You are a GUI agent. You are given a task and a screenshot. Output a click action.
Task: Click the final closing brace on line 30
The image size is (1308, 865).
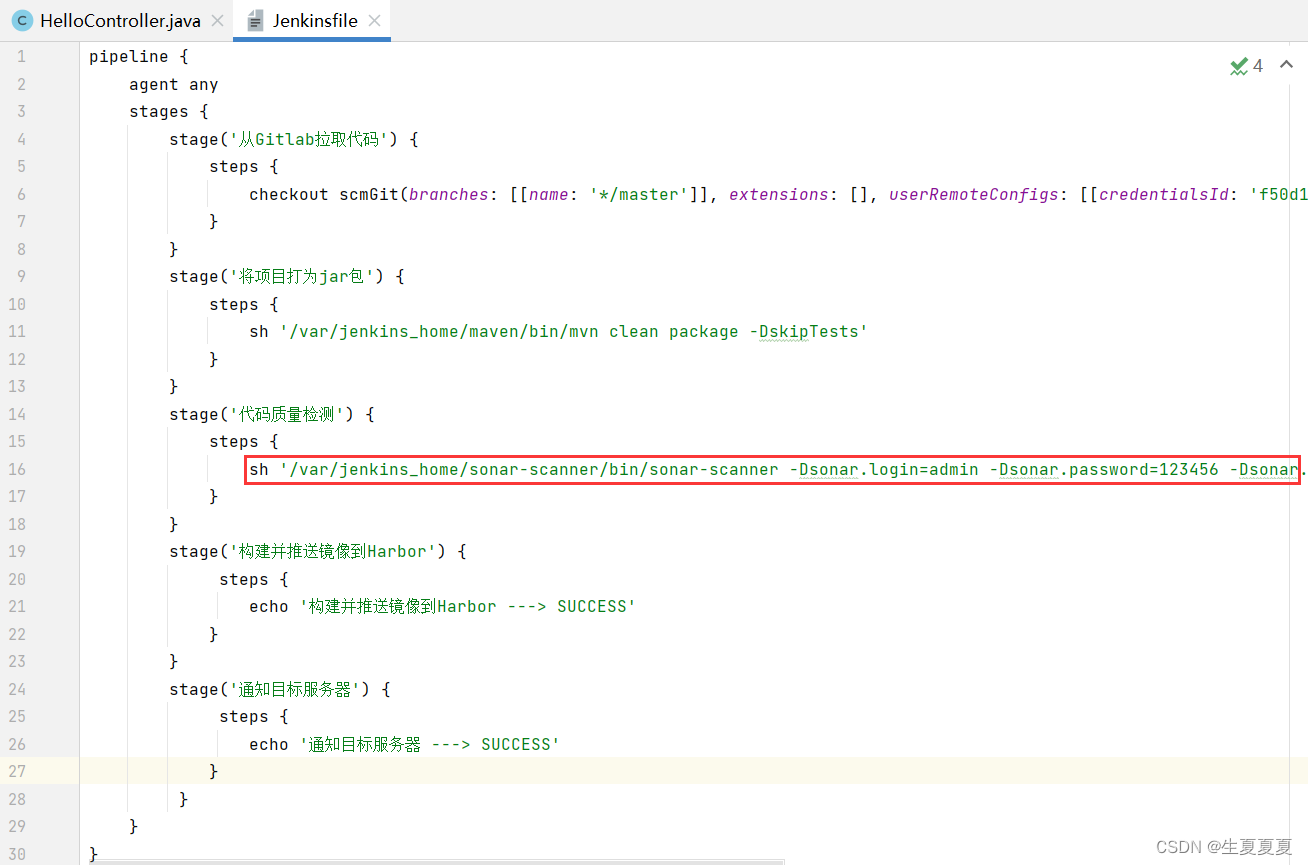click(94, 854)
